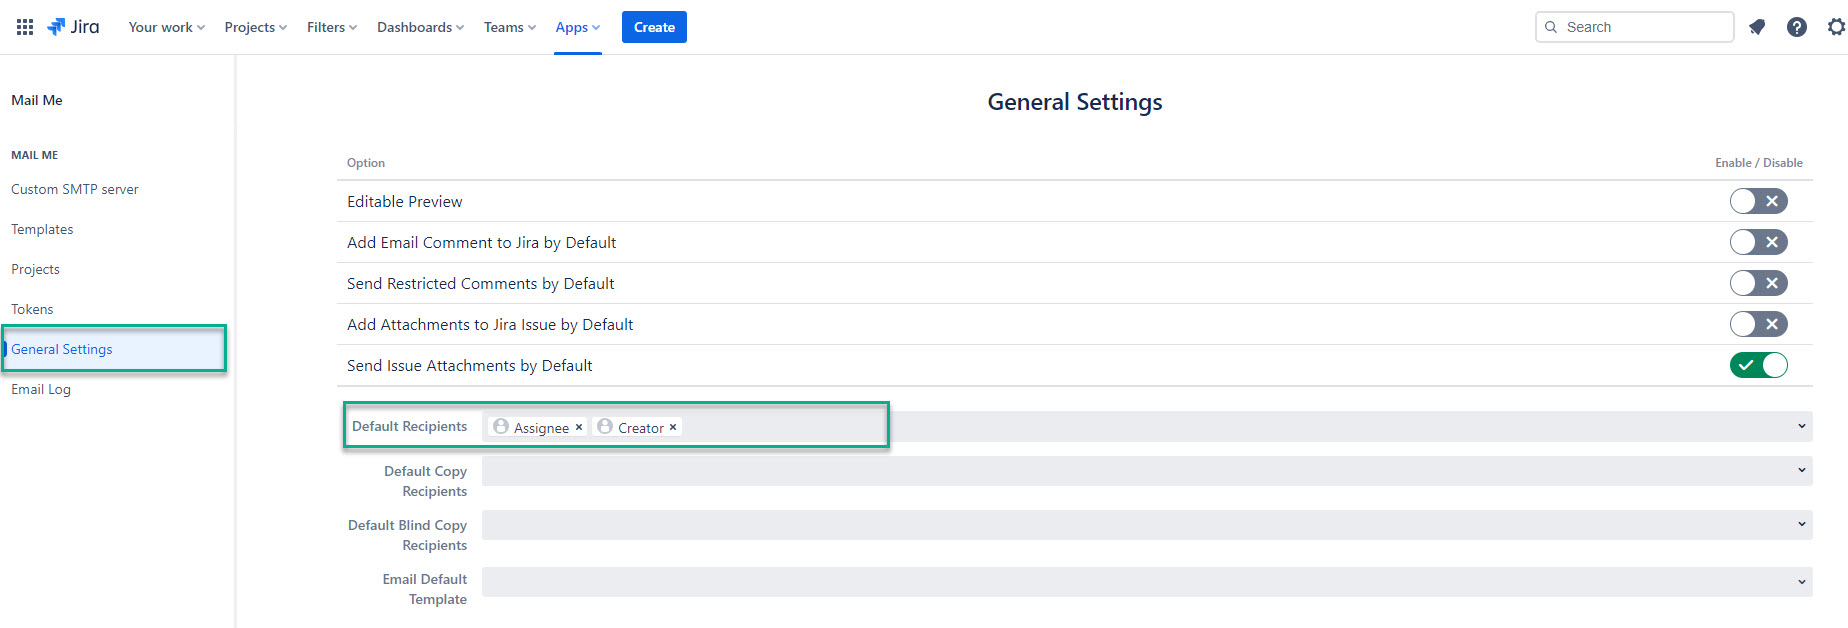Open the app switcher grid icon
The image size is (1848, 628).
click(x=25, y=27)
